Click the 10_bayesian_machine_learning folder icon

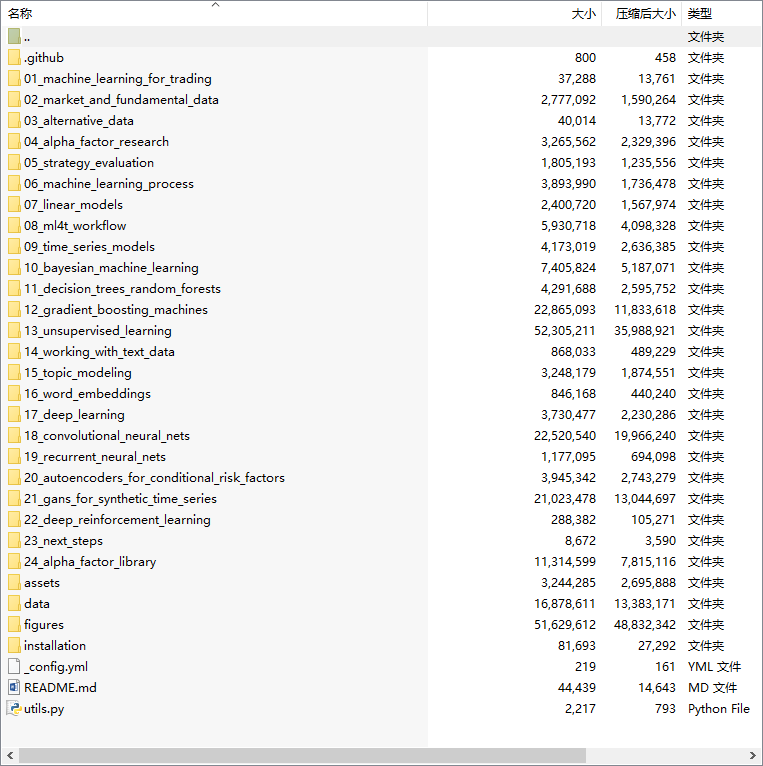(14, 267)
